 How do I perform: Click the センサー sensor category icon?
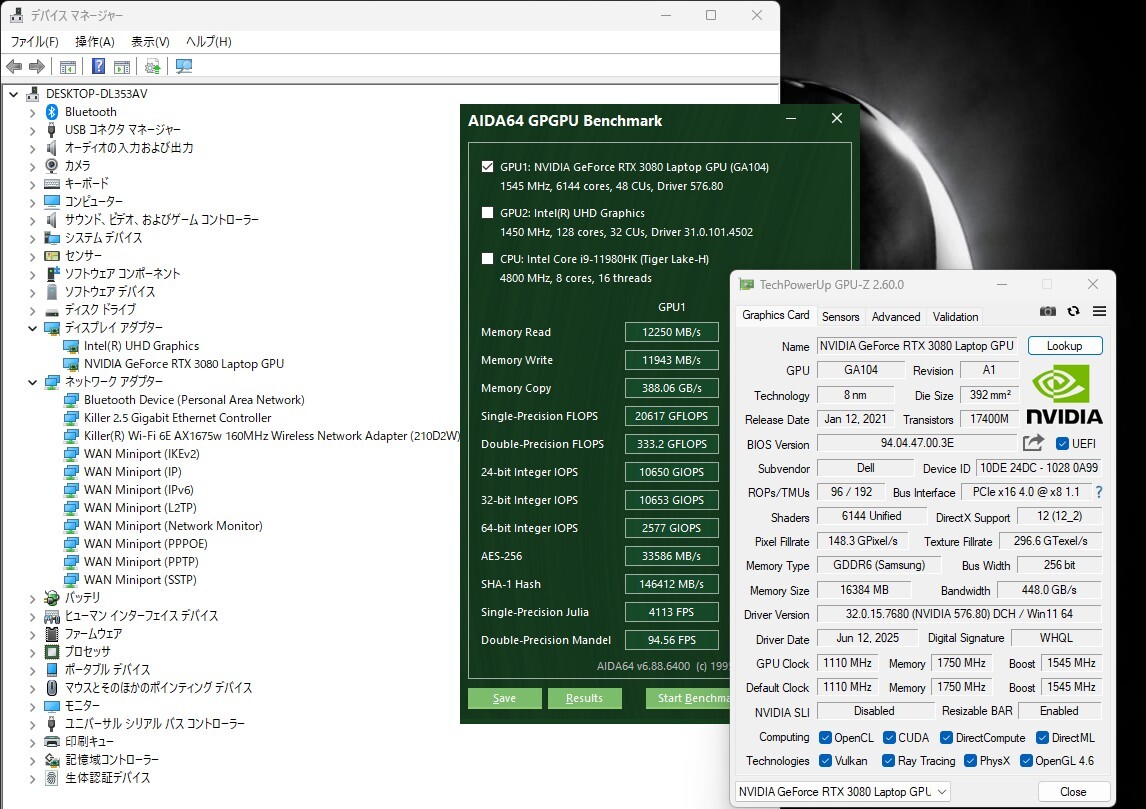(x=51, y=256)
